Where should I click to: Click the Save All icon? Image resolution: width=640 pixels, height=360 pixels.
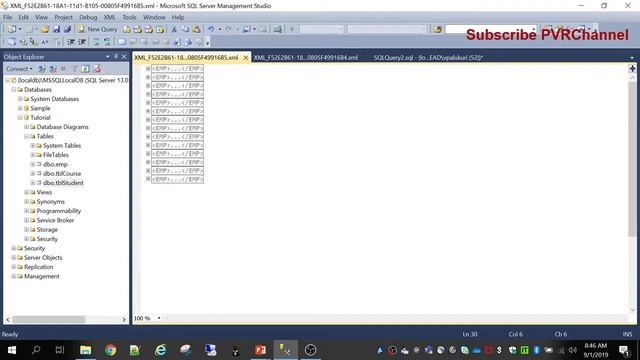[67, 29]
